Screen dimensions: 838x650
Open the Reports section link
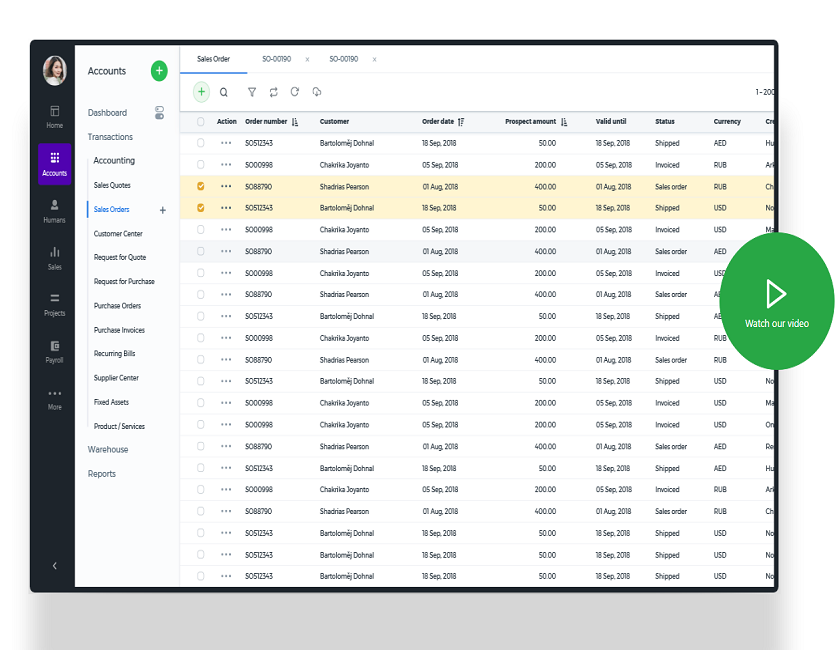tap(102, 474)
